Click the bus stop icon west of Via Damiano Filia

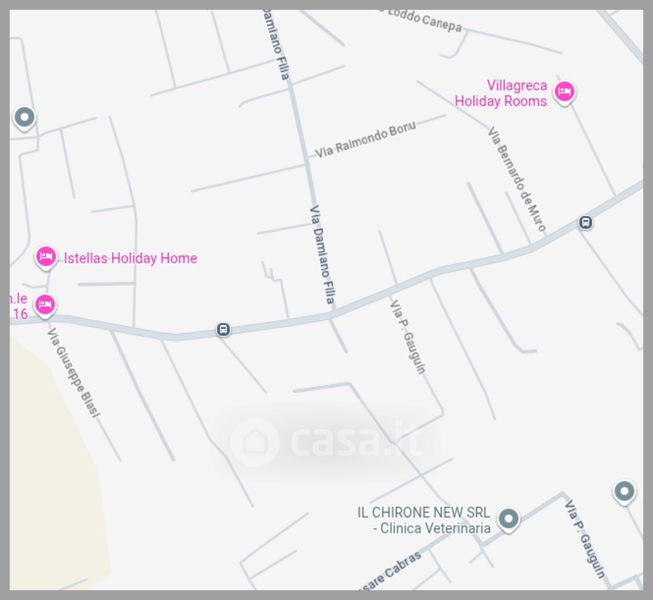pos(223,330)
